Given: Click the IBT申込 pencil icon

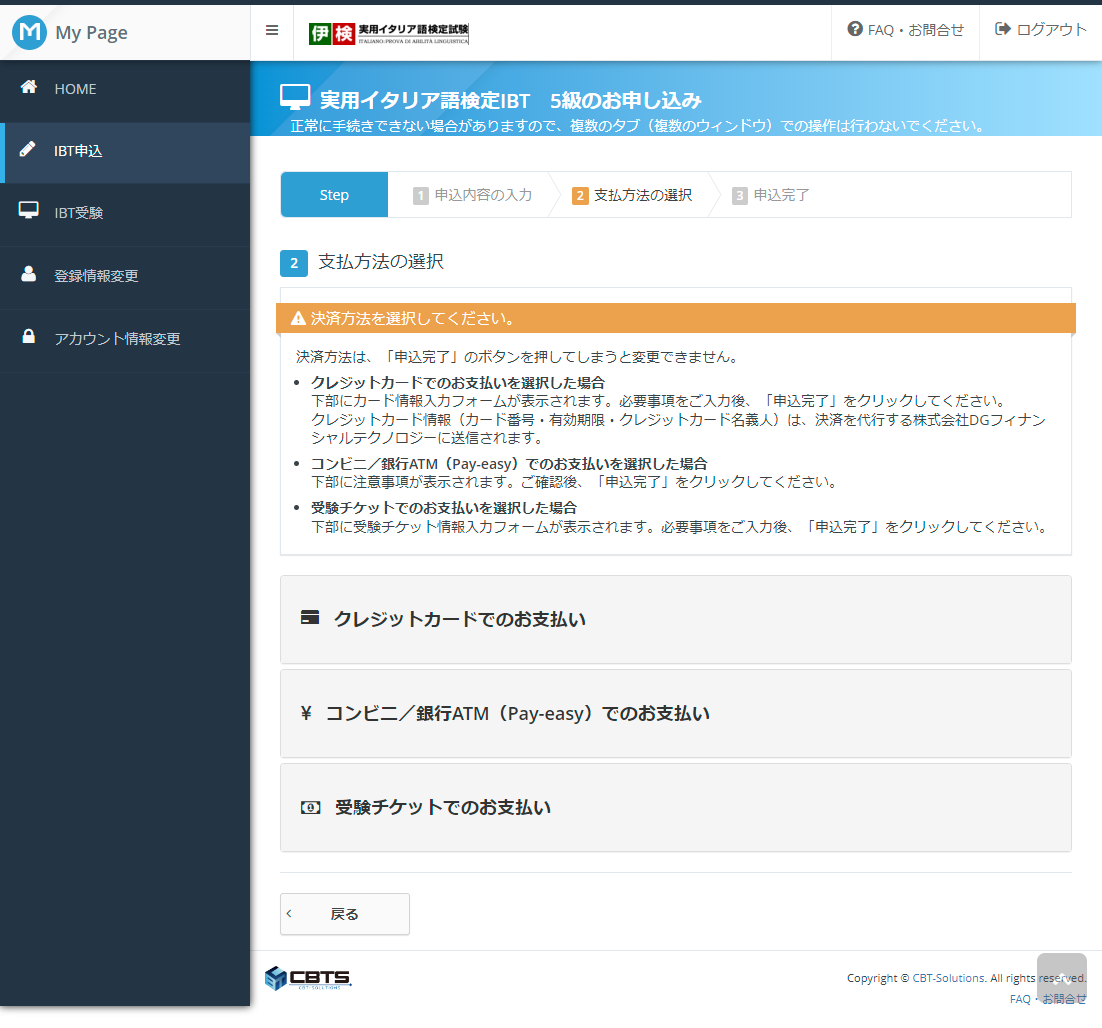Looking at the screenshot, I should [x=27, y=149].
